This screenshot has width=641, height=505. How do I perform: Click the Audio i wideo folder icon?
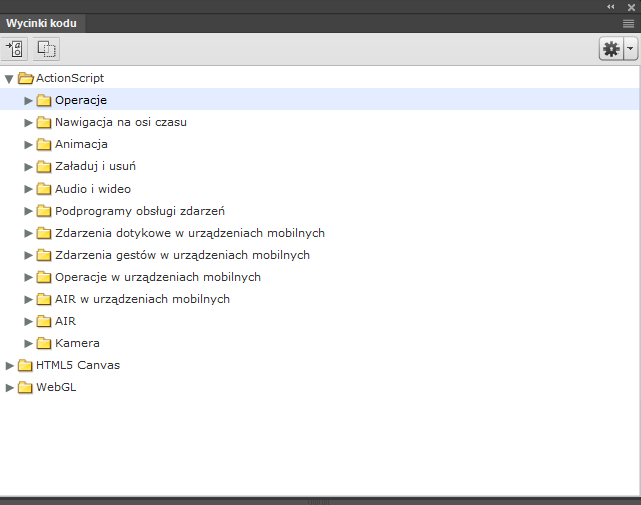tap(44, 188)
